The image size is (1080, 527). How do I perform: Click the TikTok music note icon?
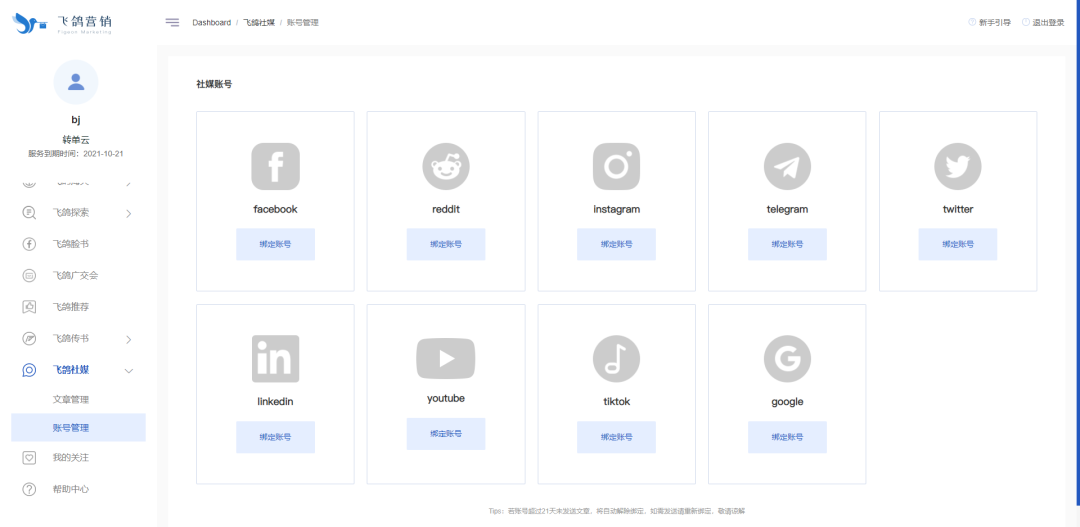[x=616, y=359]
